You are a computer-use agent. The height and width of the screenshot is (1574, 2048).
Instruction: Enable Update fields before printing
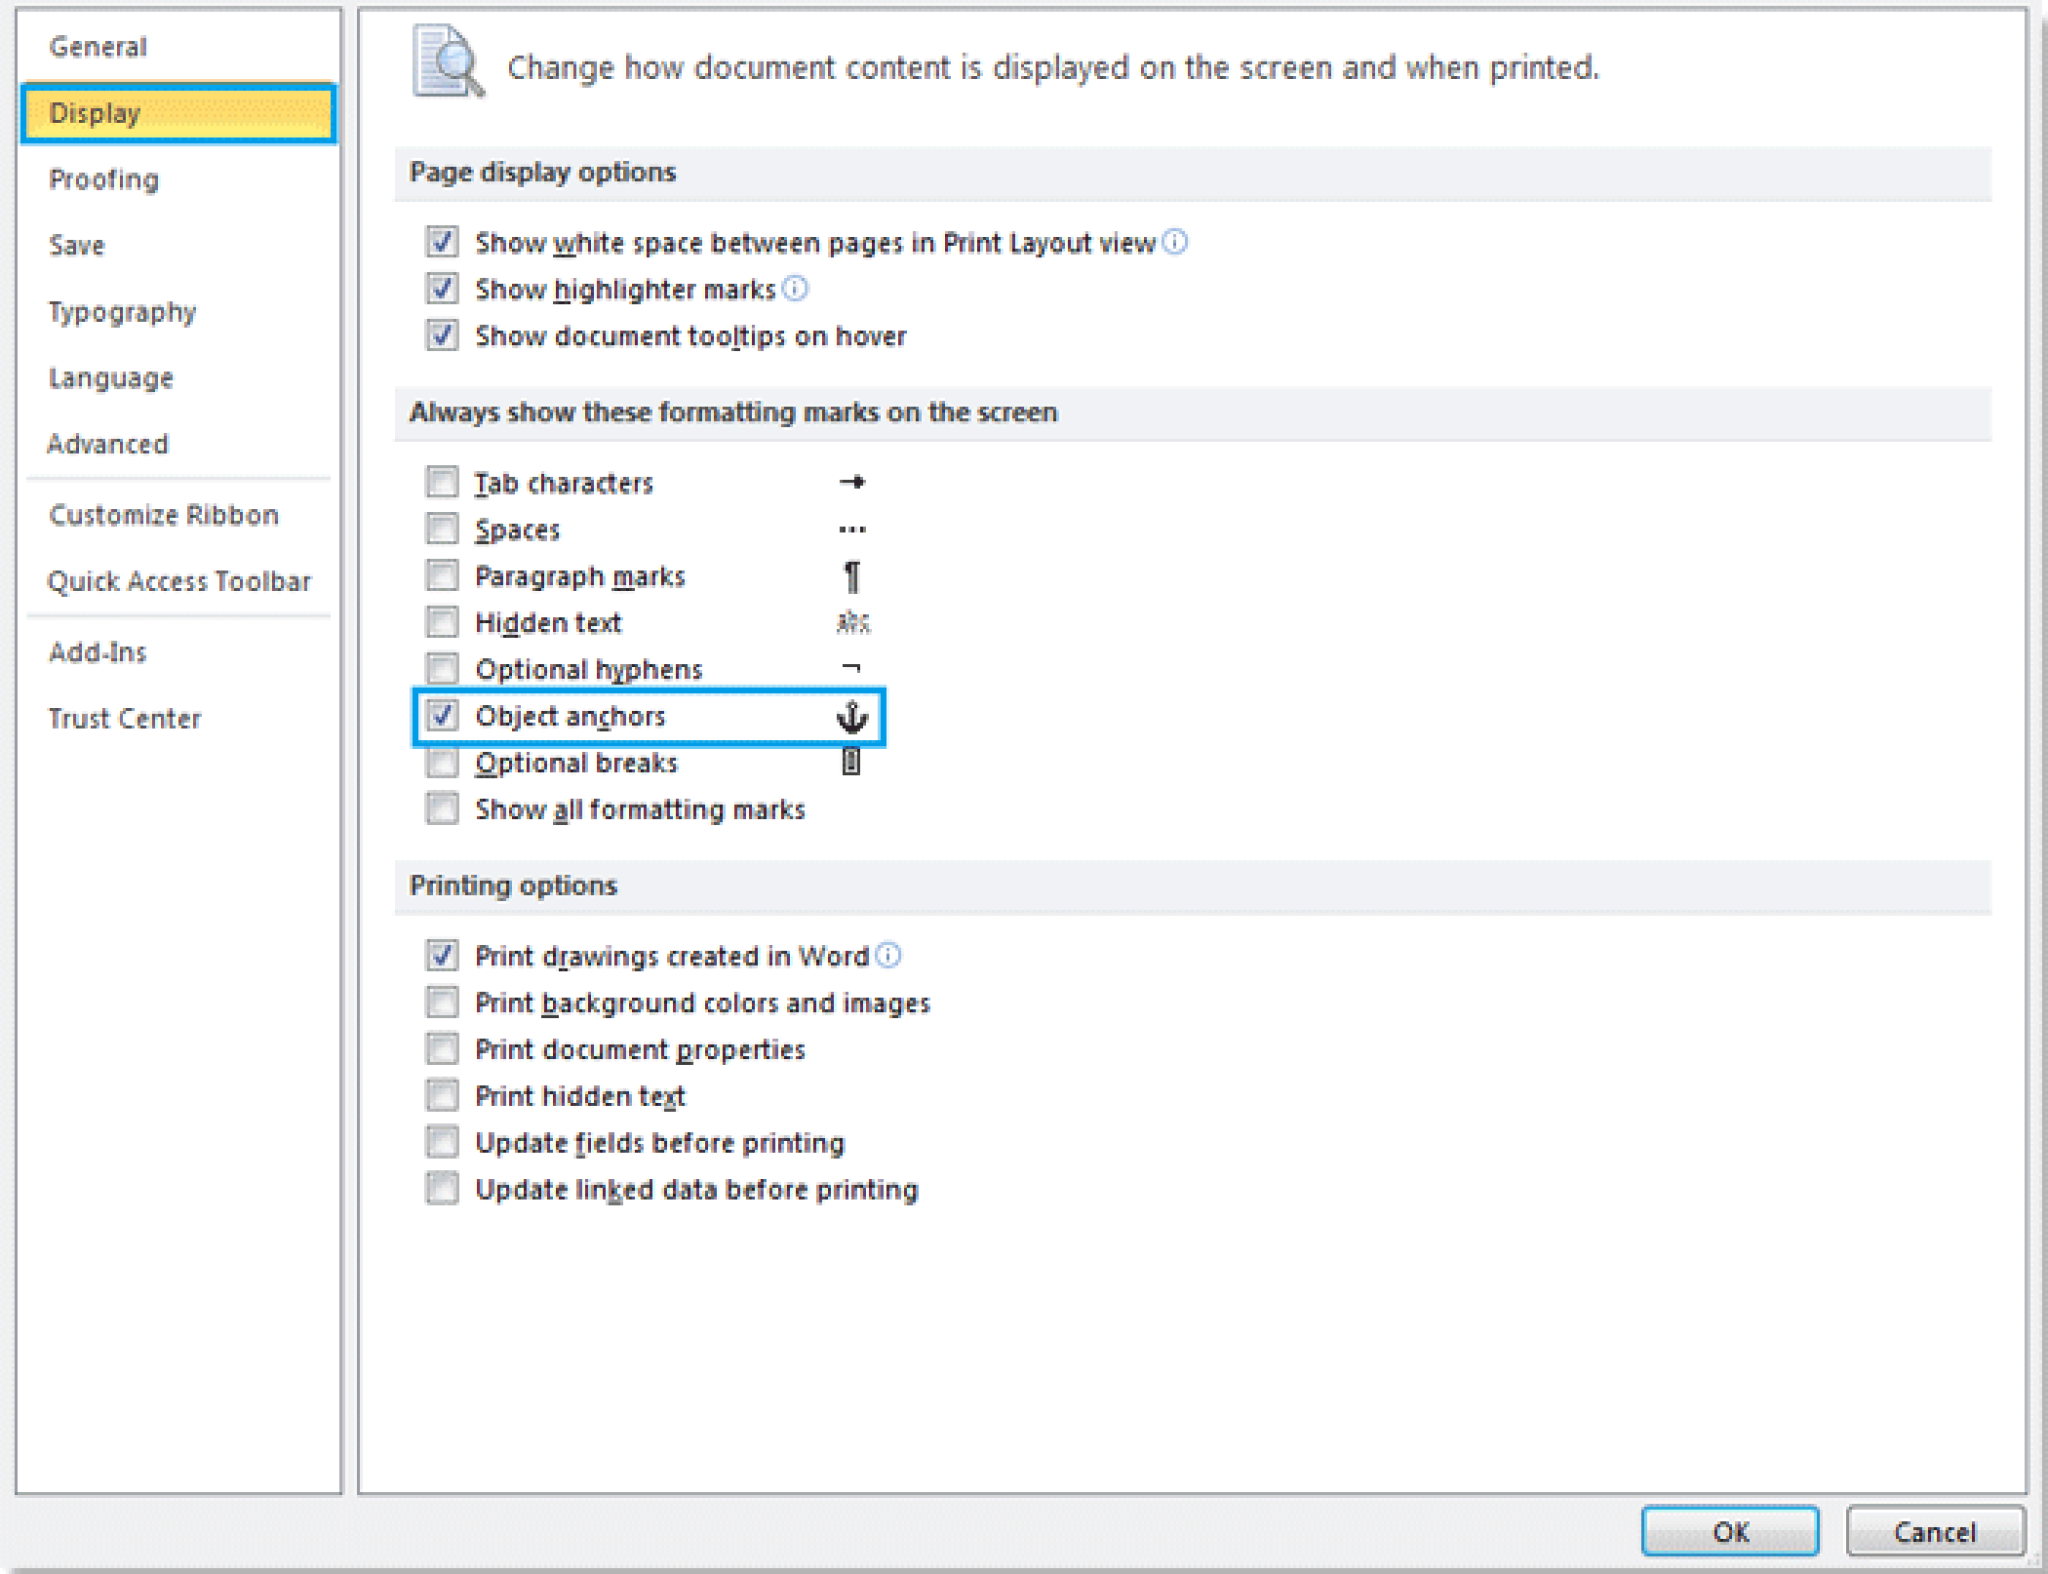441,1142
